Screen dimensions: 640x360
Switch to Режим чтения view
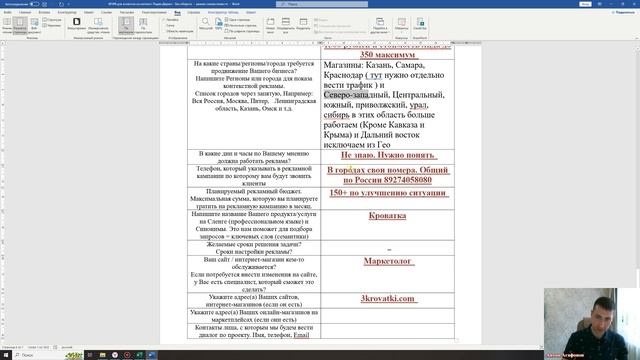pos(7,26)
